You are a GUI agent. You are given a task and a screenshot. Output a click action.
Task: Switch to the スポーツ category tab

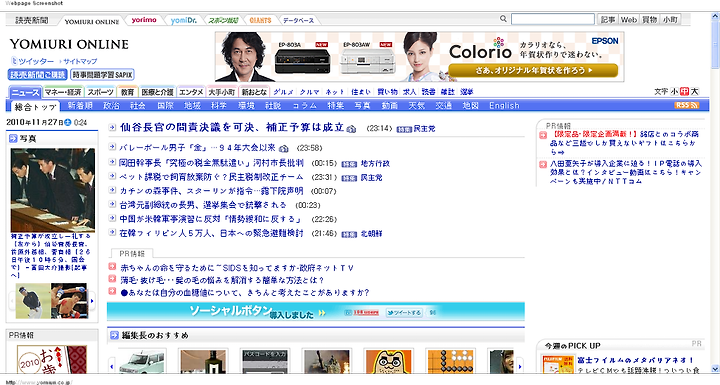click(101, 92)
